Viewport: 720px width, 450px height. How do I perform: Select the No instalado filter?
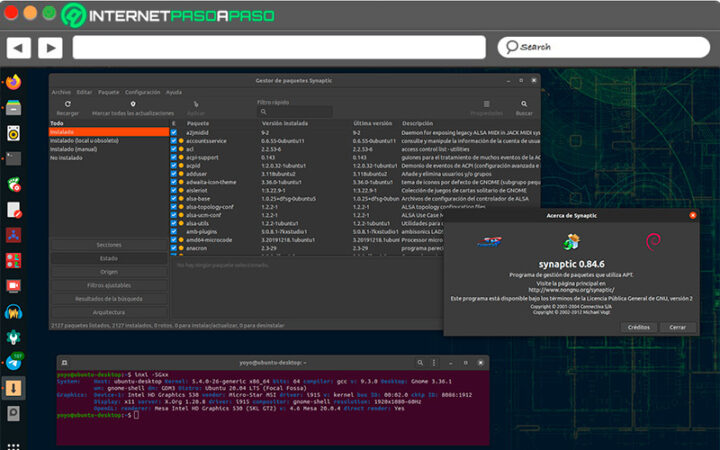109,158
